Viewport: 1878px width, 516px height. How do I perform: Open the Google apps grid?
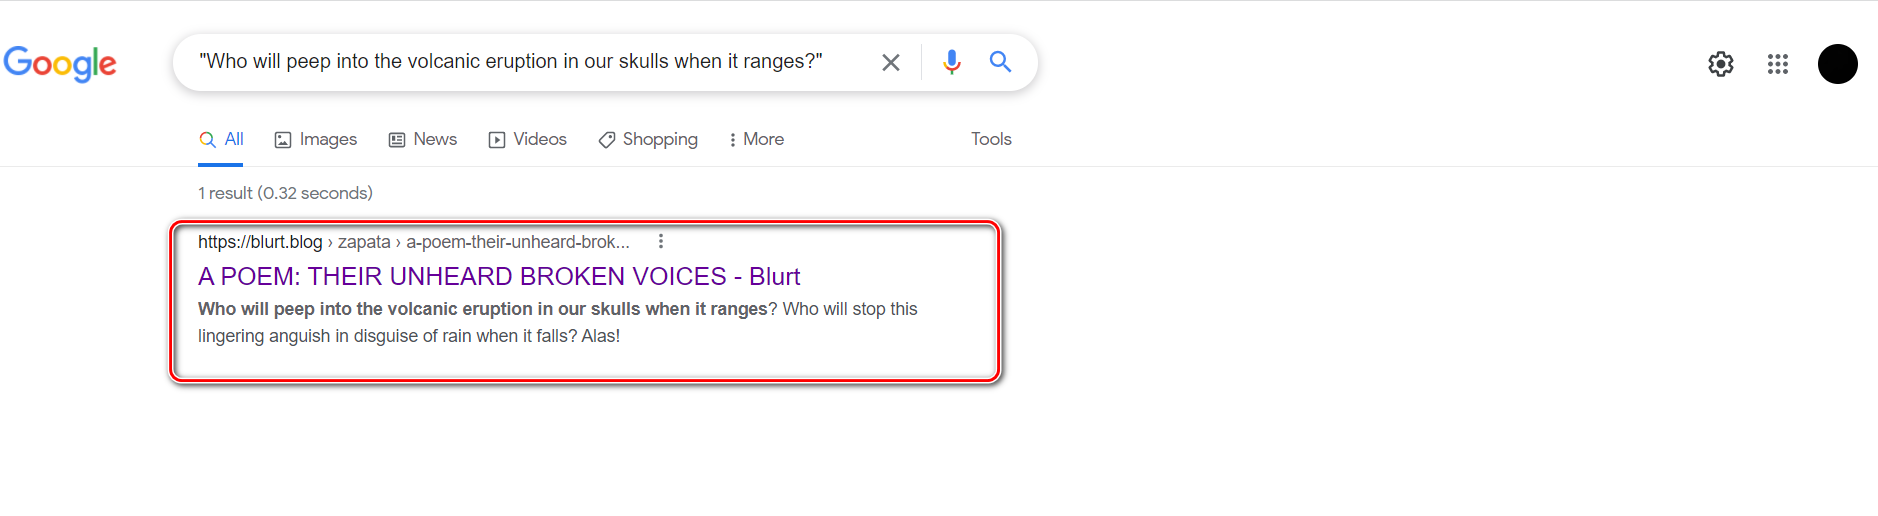point(1777,64)
